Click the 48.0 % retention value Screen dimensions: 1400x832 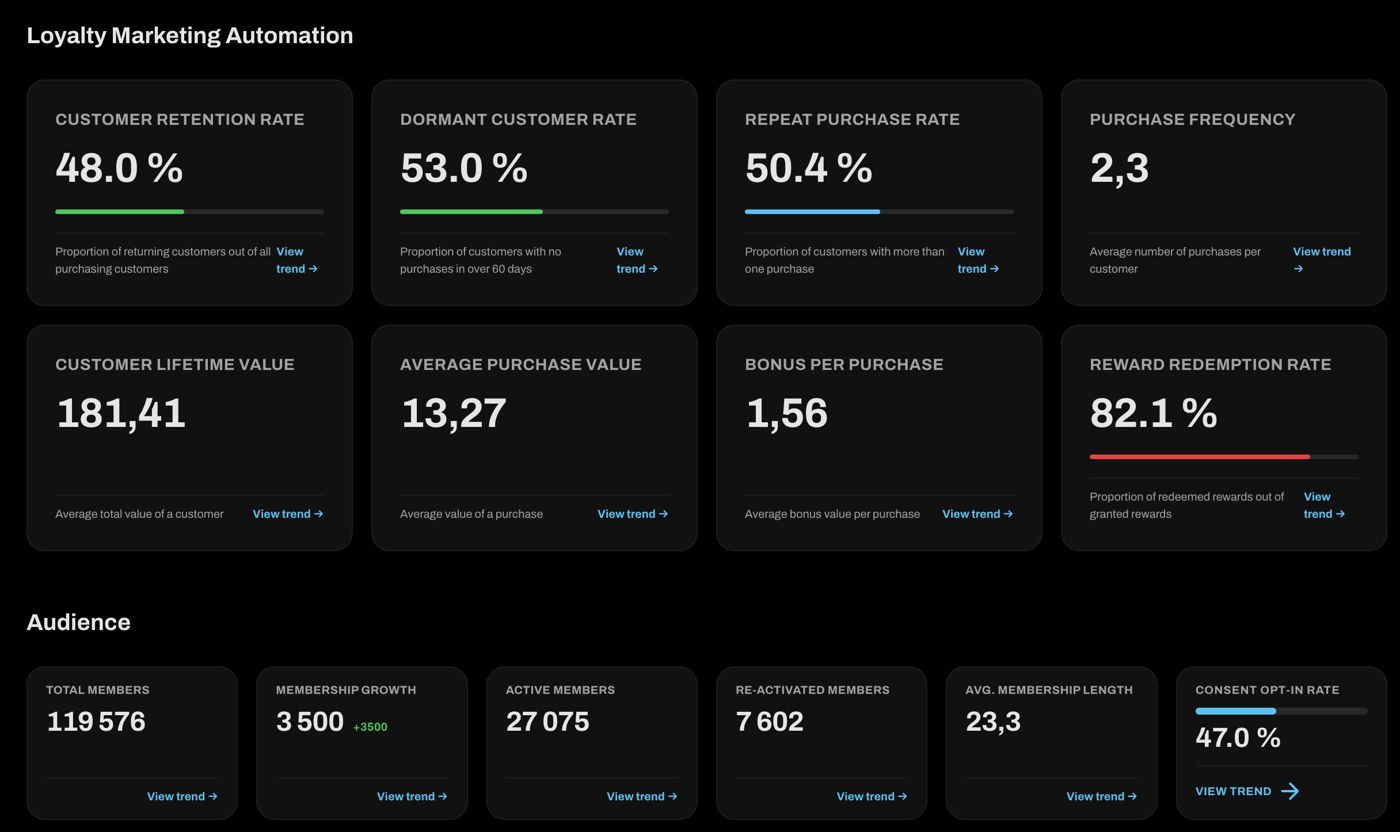(x=119, y=168)
